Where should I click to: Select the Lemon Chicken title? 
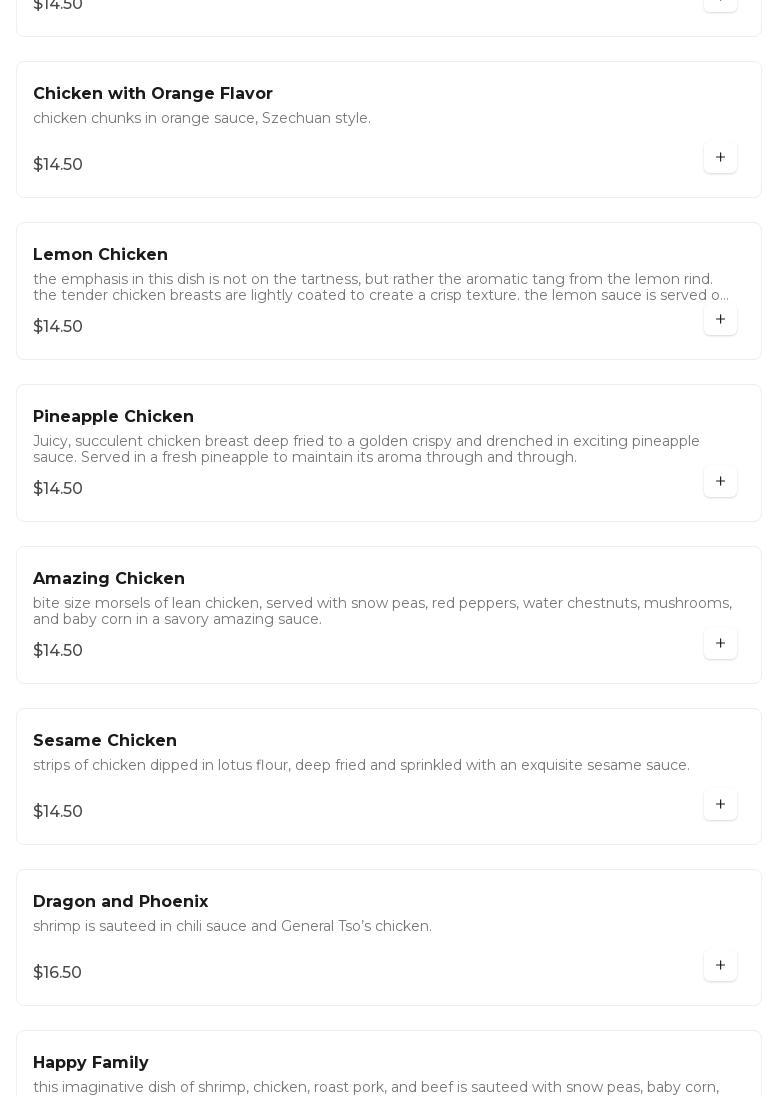tap(100, 255)
